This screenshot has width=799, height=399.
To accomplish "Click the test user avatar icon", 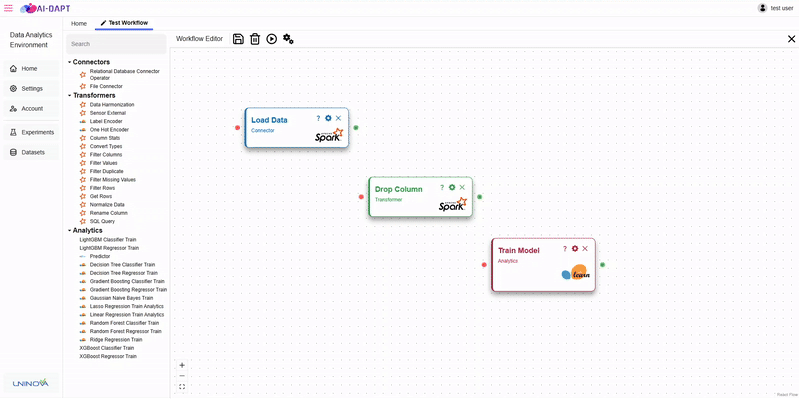I will coord(762,8).
